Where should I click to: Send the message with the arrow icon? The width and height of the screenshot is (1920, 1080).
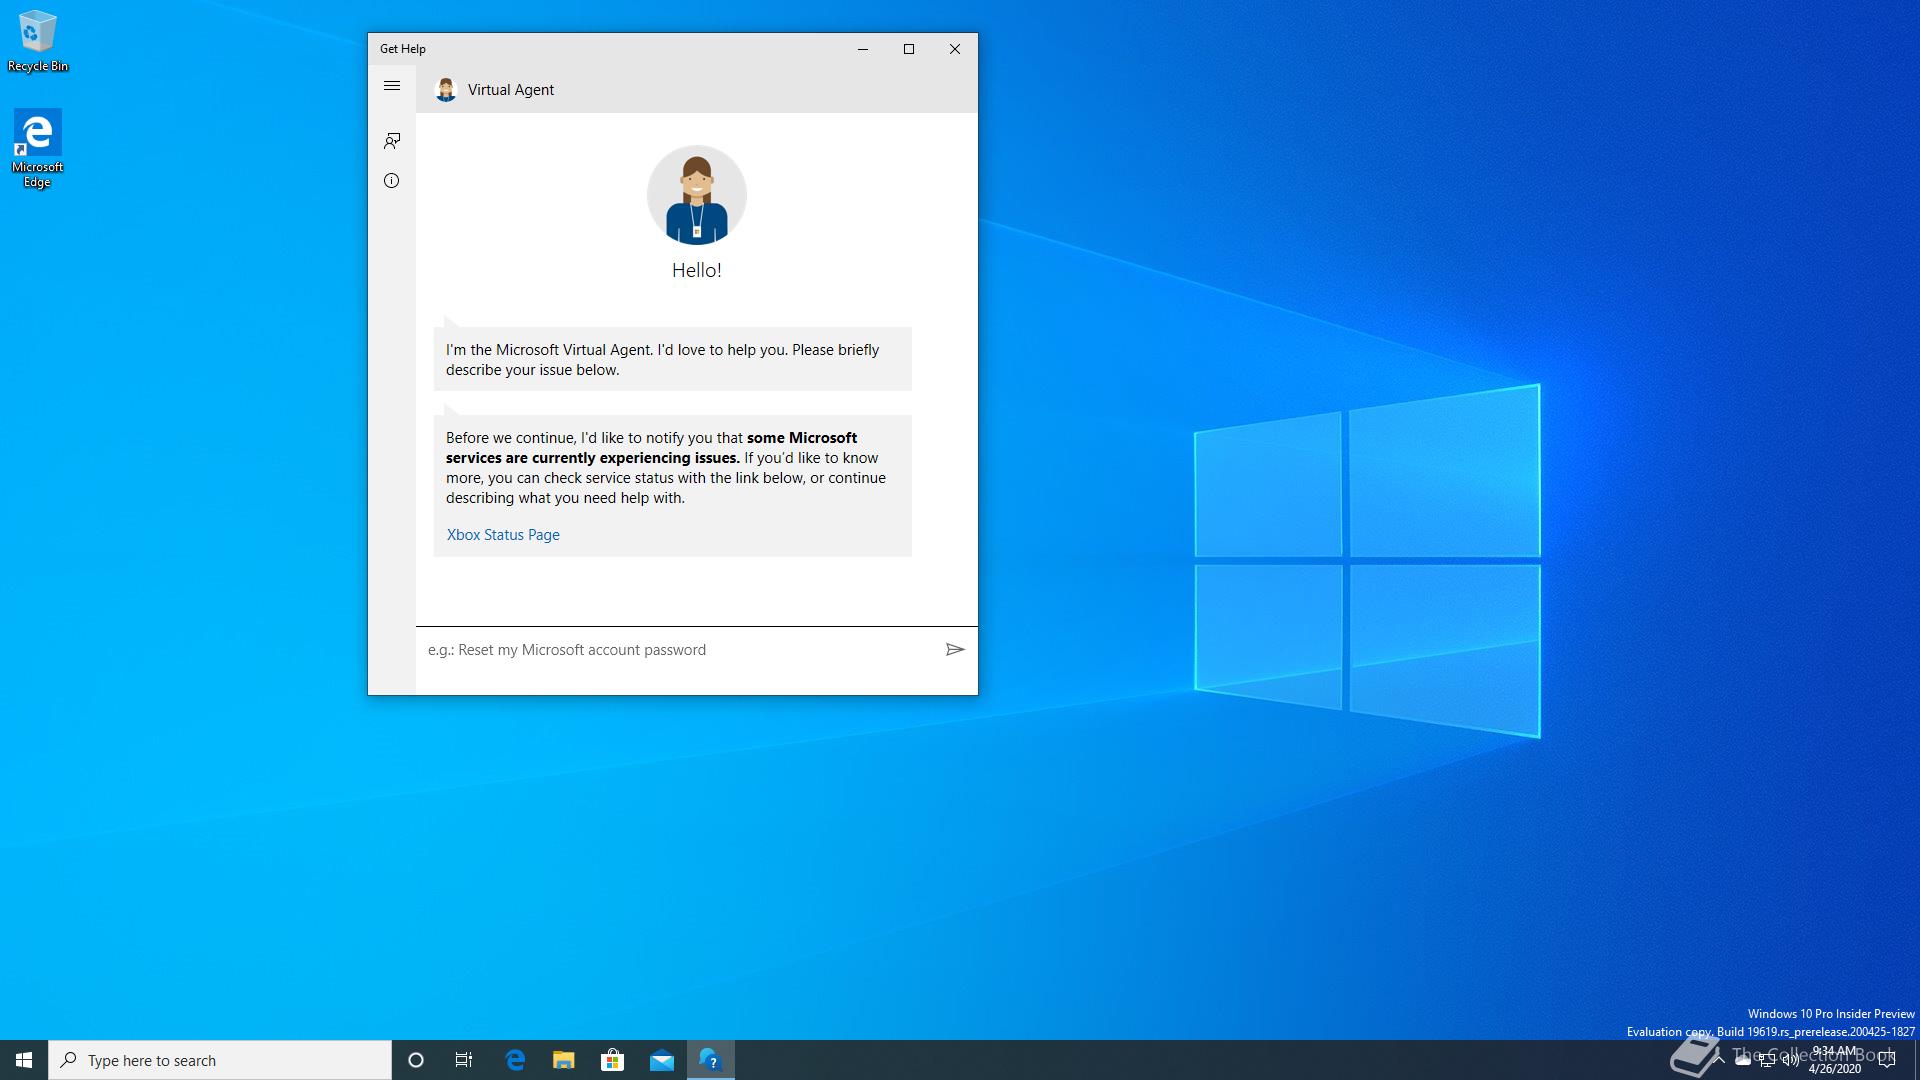[955, 650]
